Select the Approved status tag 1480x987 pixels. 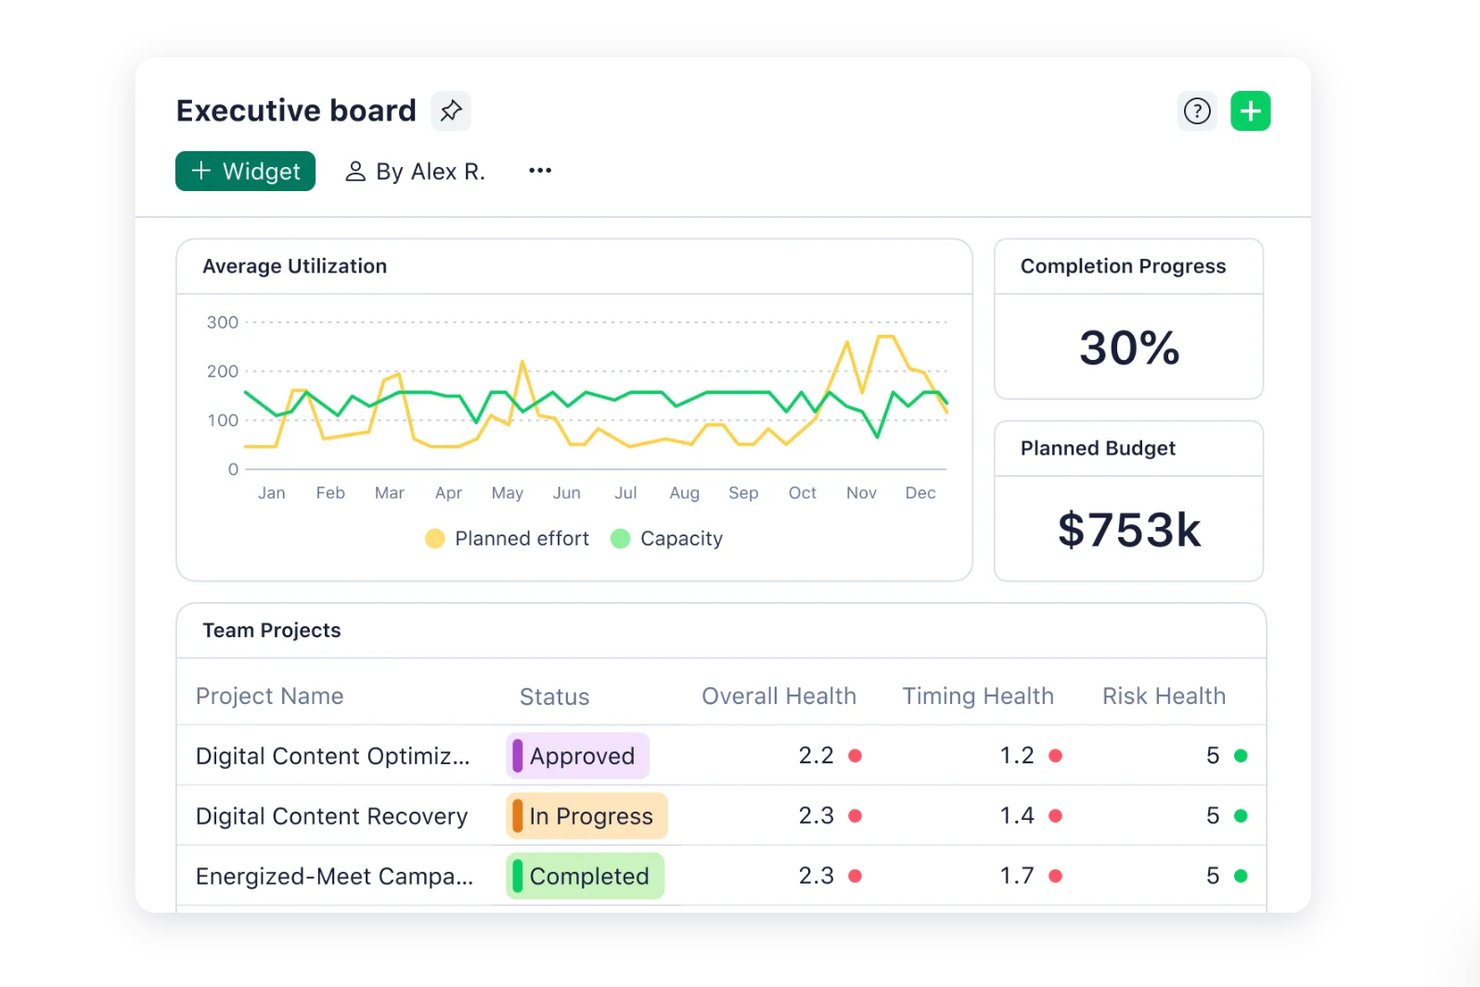click(578, 756)
